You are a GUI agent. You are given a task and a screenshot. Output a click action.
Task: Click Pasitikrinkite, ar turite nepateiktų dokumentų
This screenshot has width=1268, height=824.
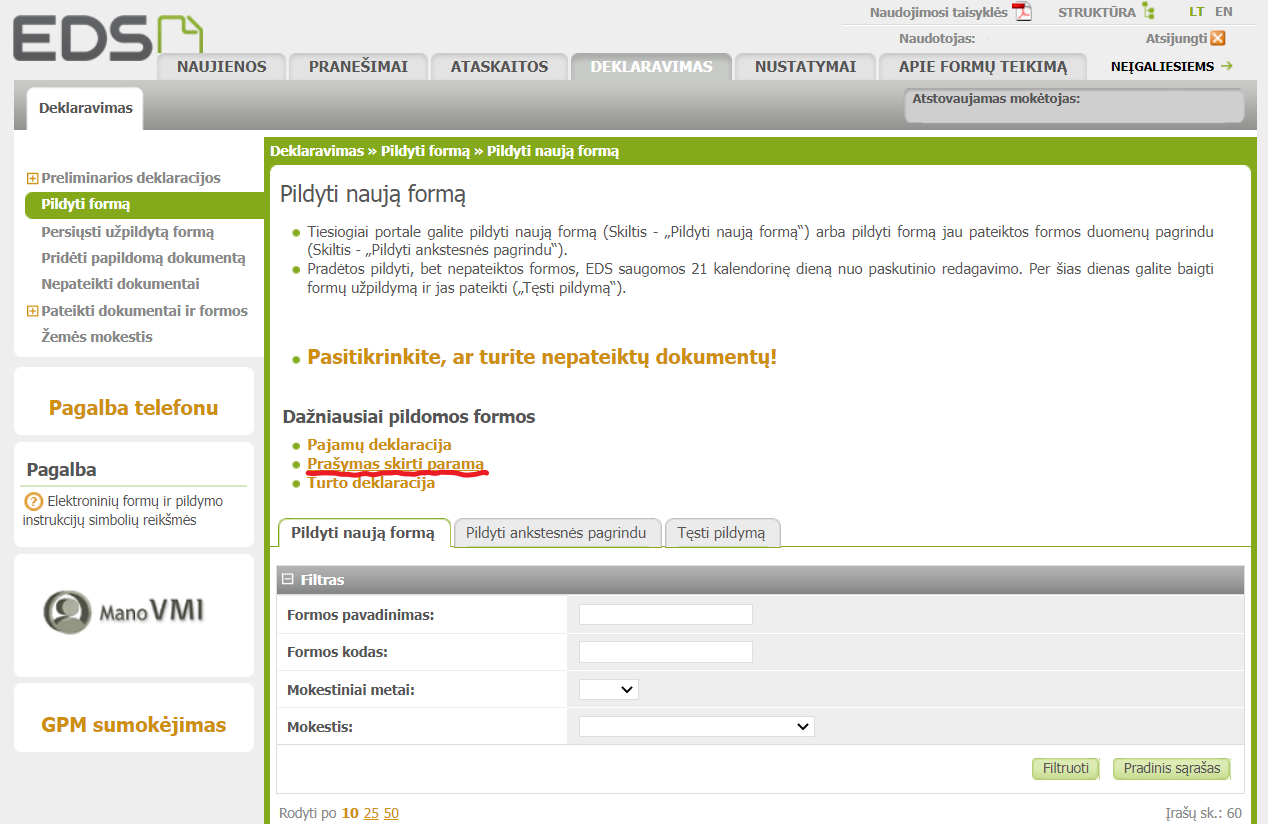pyautogui.click(x=542, y=357)
